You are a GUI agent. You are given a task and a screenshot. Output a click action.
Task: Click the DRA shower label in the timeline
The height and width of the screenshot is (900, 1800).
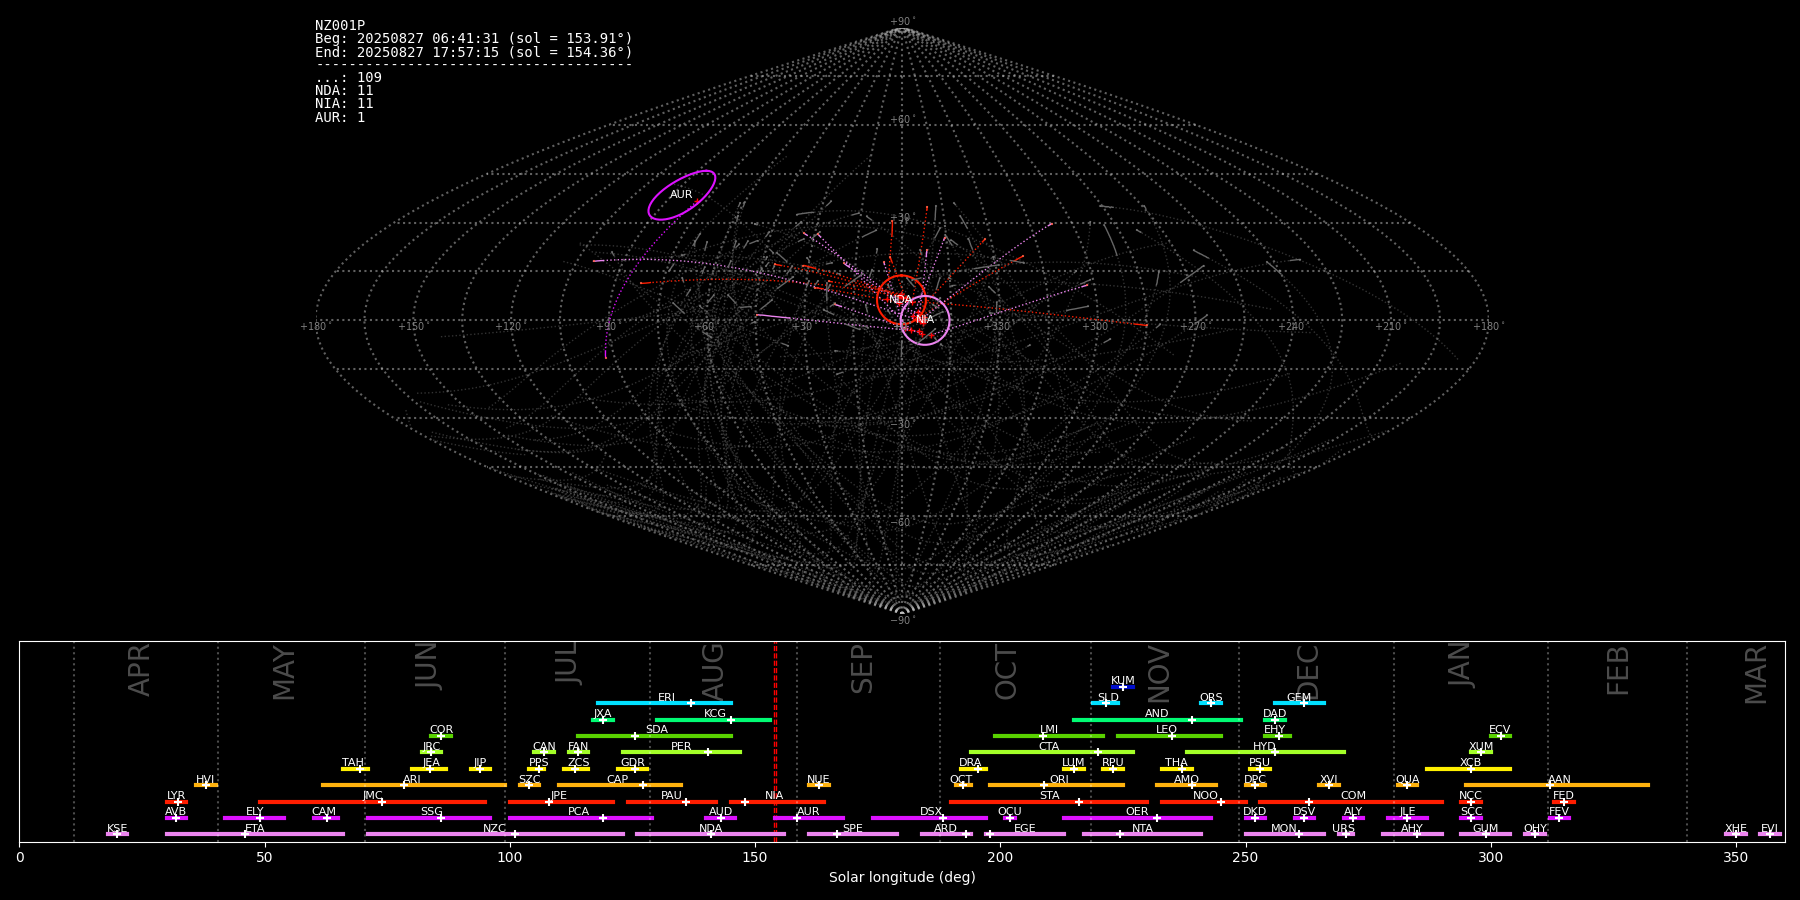(970, 763)
